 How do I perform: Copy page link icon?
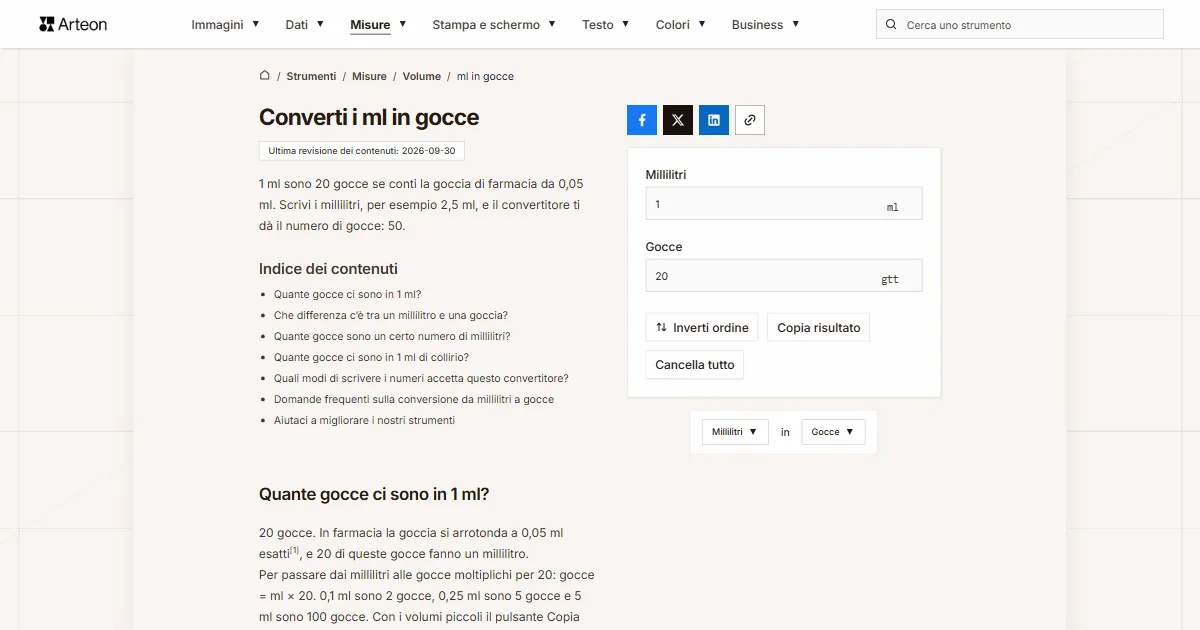[x=750, y=120]
